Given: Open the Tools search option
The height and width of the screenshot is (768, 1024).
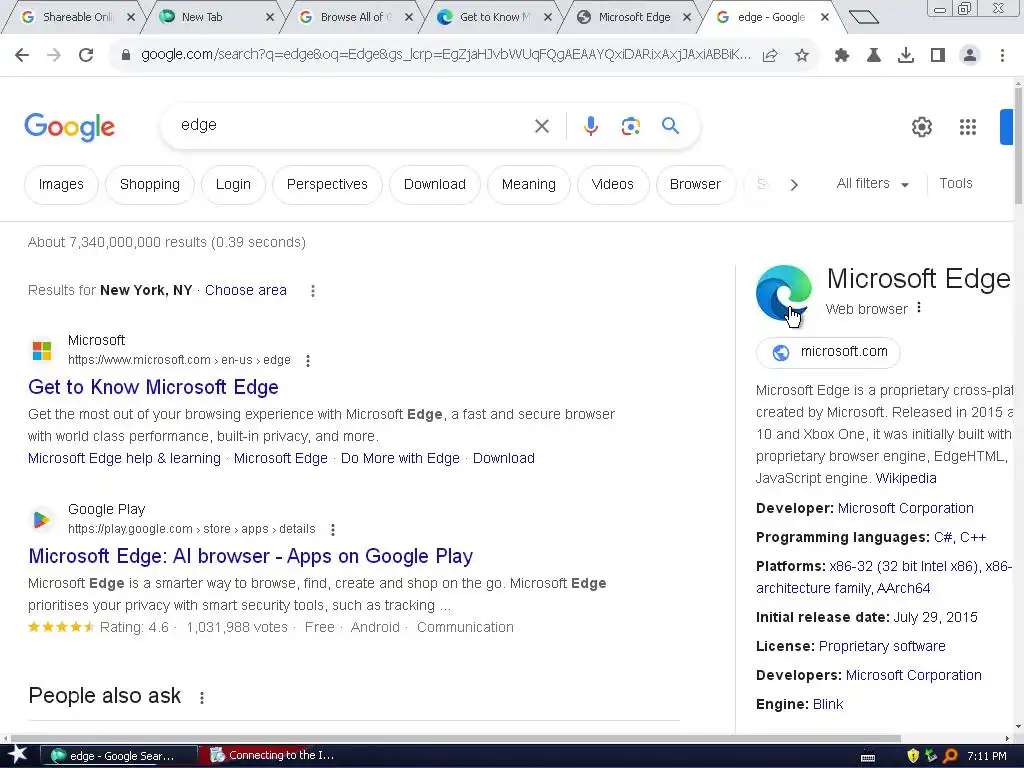Looking at the screenshot, I should point(955,184).
